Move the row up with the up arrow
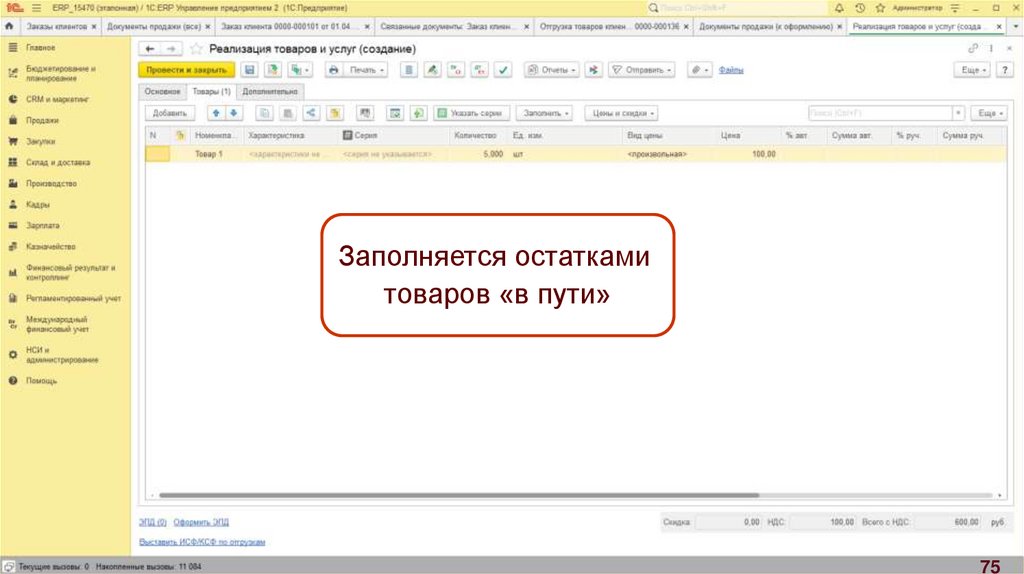Image resolution: width=1024 pixels, height=574 pixels. click(x=215, y=113)
